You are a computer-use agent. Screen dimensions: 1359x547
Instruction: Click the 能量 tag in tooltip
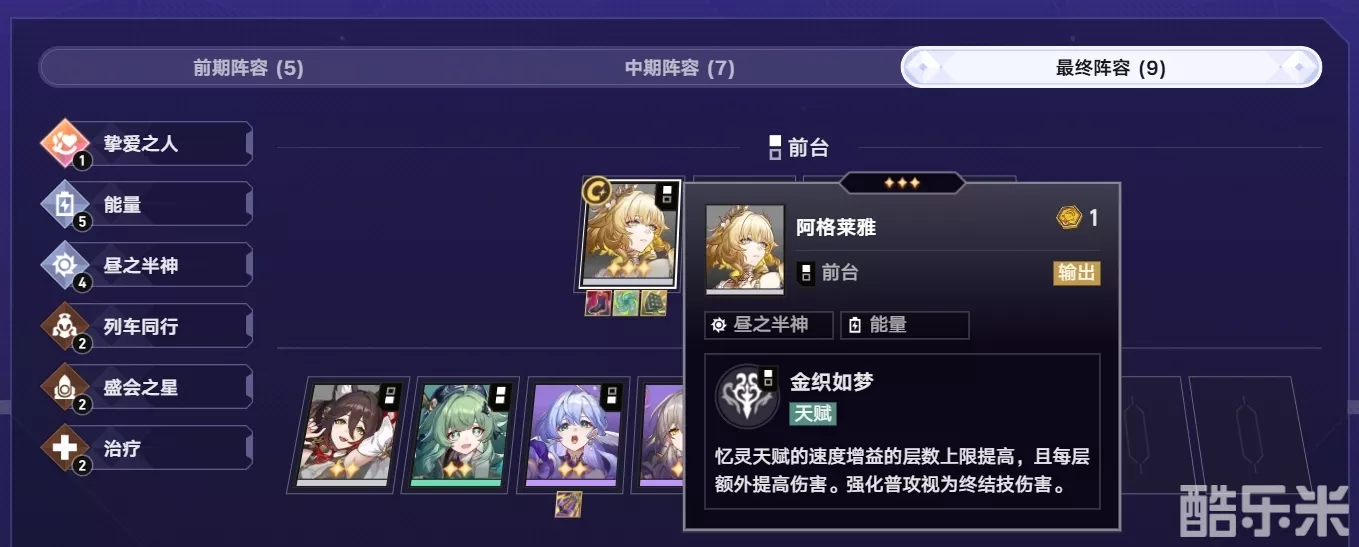pos(905,325)
